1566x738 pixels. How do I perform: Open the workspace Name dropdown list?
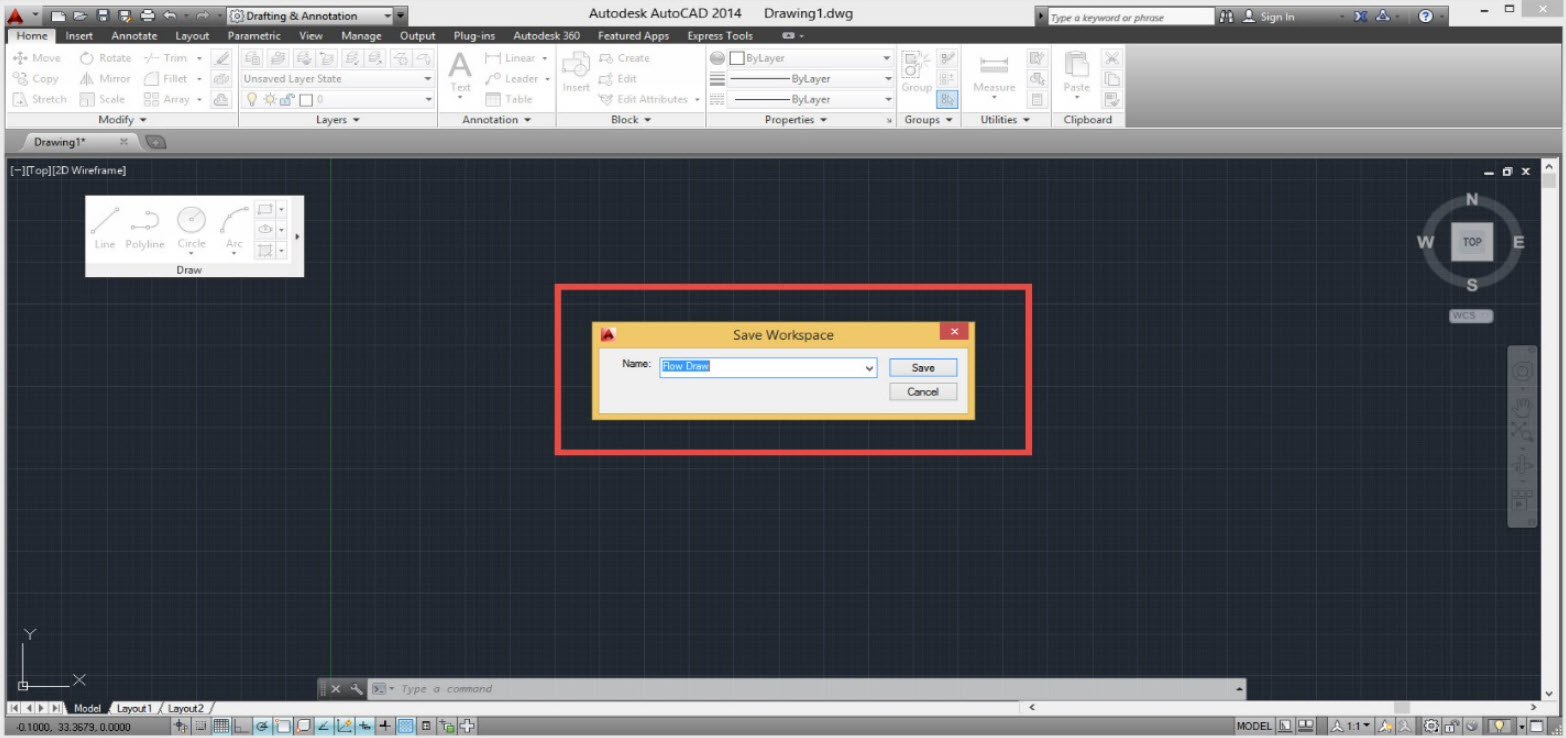point(869,367)
